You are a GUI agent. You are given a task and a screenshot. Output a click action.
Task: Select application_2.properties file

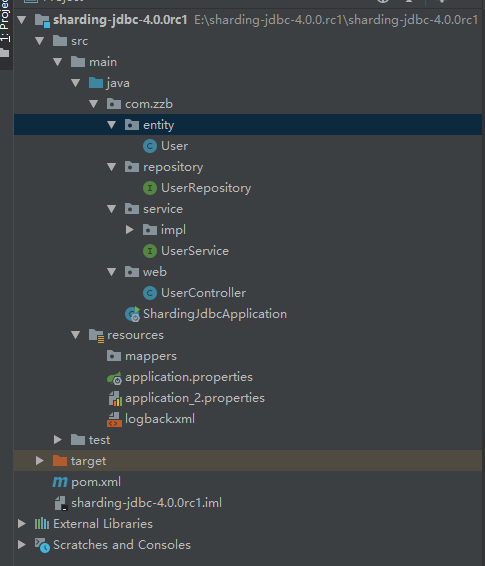point(195,398)
